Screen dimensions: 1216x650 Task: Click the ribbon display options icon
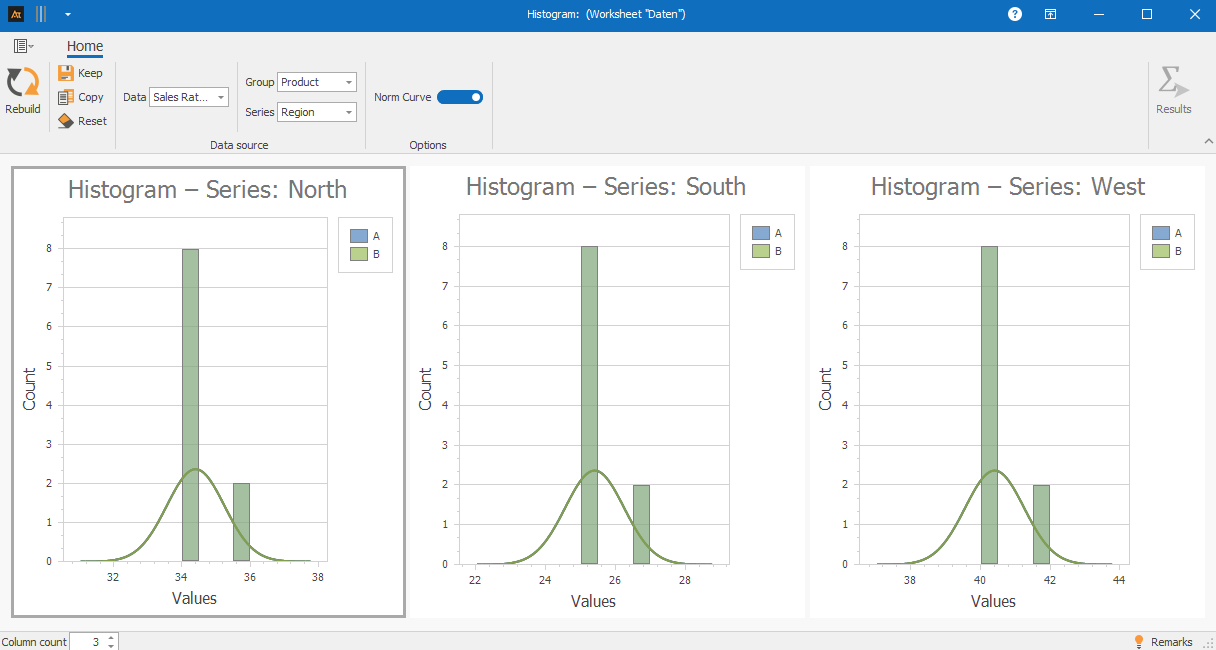[1051, 14]
